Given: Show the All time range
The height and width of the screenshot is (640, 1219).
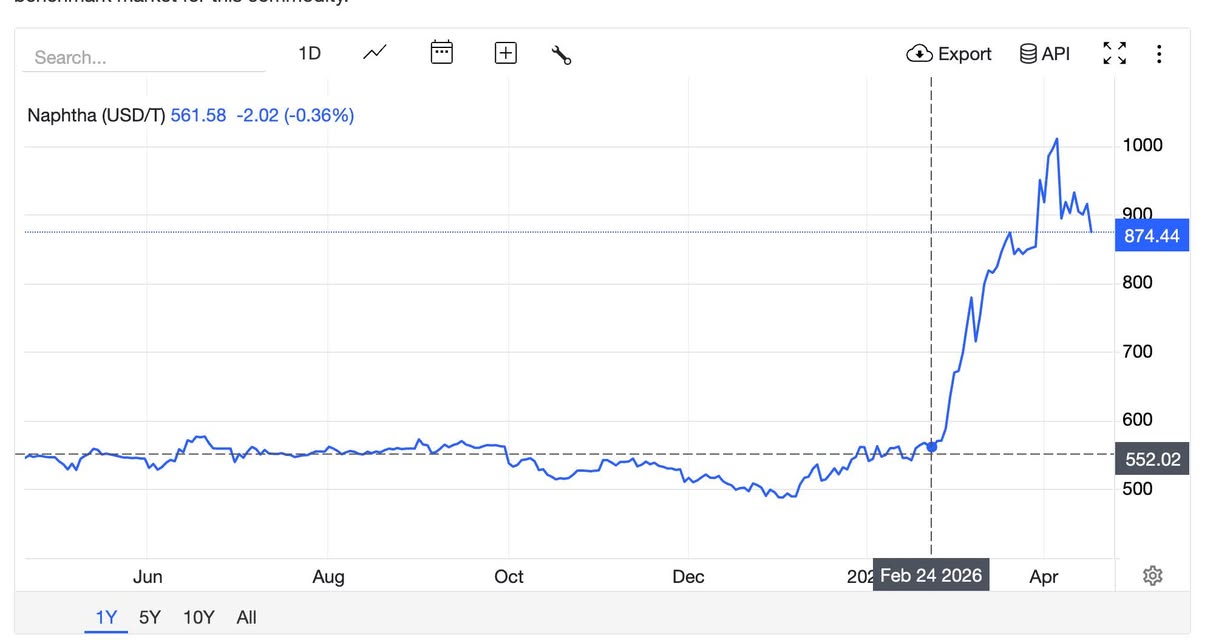Looking at the screenshot, I should 246,617.
